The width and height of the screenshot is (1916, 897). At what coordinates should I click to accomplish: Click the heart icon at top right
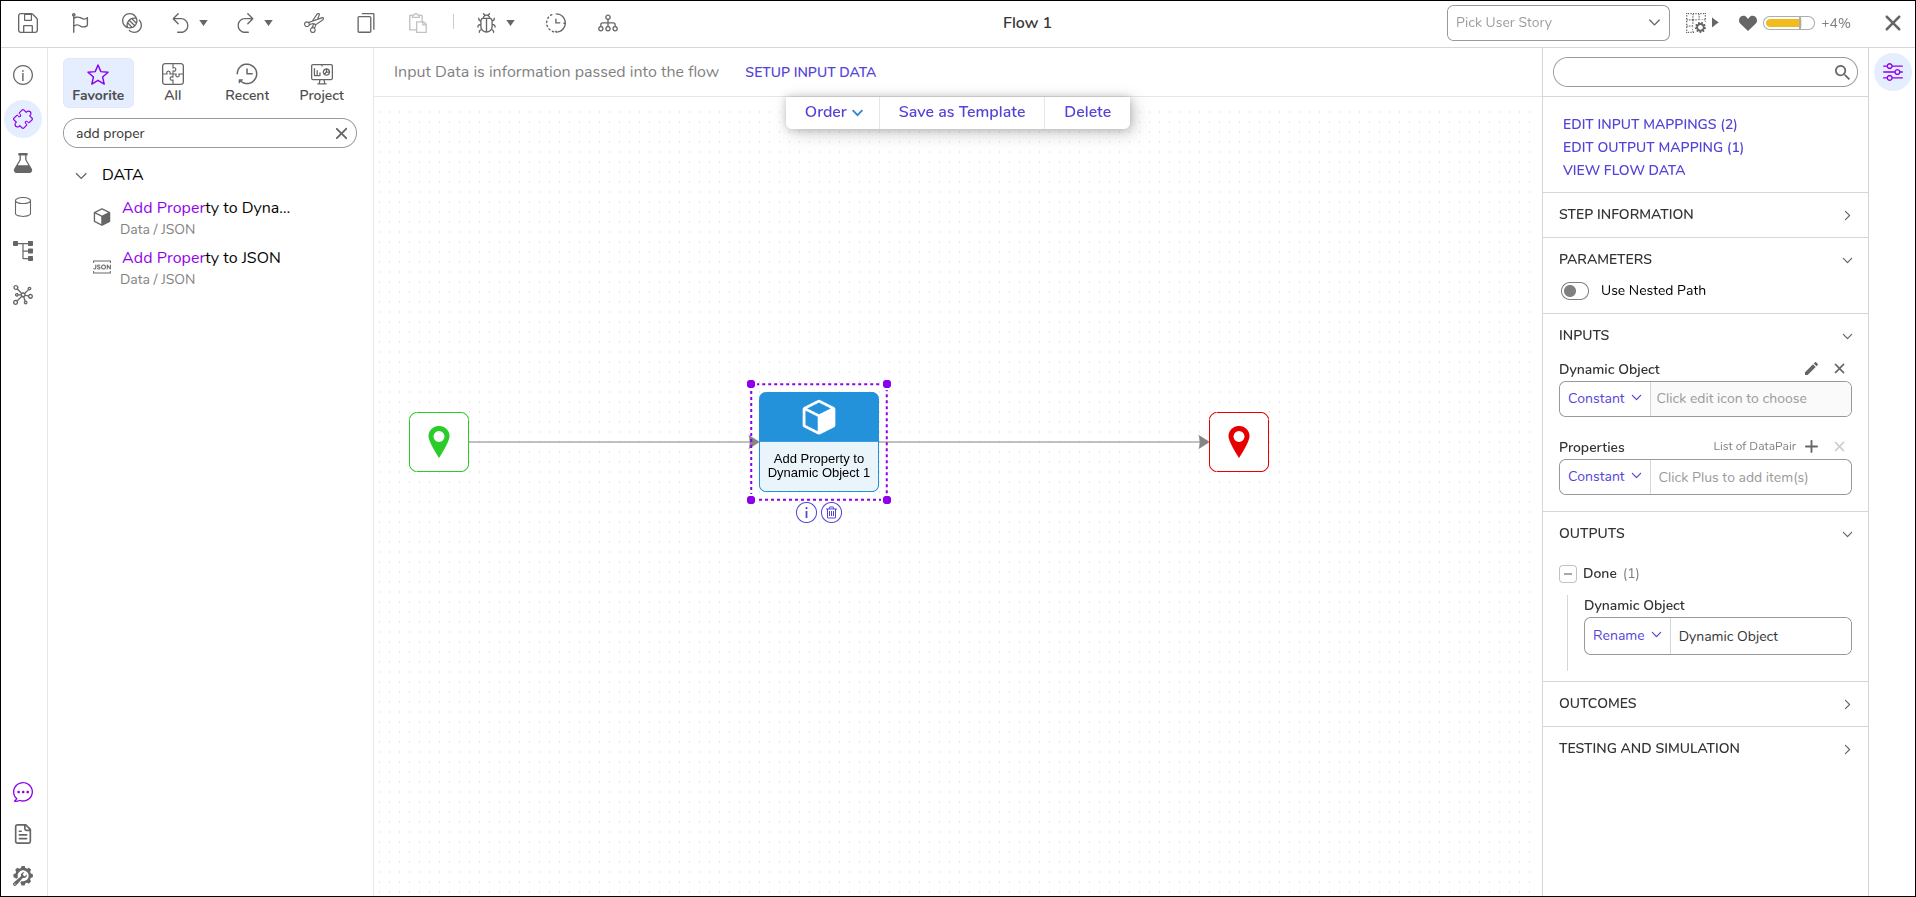click(x=1748, y=23)
